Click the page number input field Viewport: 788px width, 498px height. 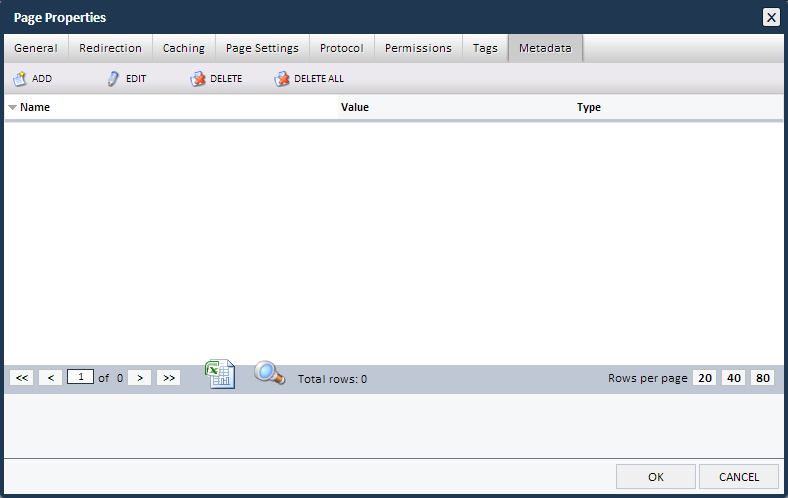(x=80, y=377)
